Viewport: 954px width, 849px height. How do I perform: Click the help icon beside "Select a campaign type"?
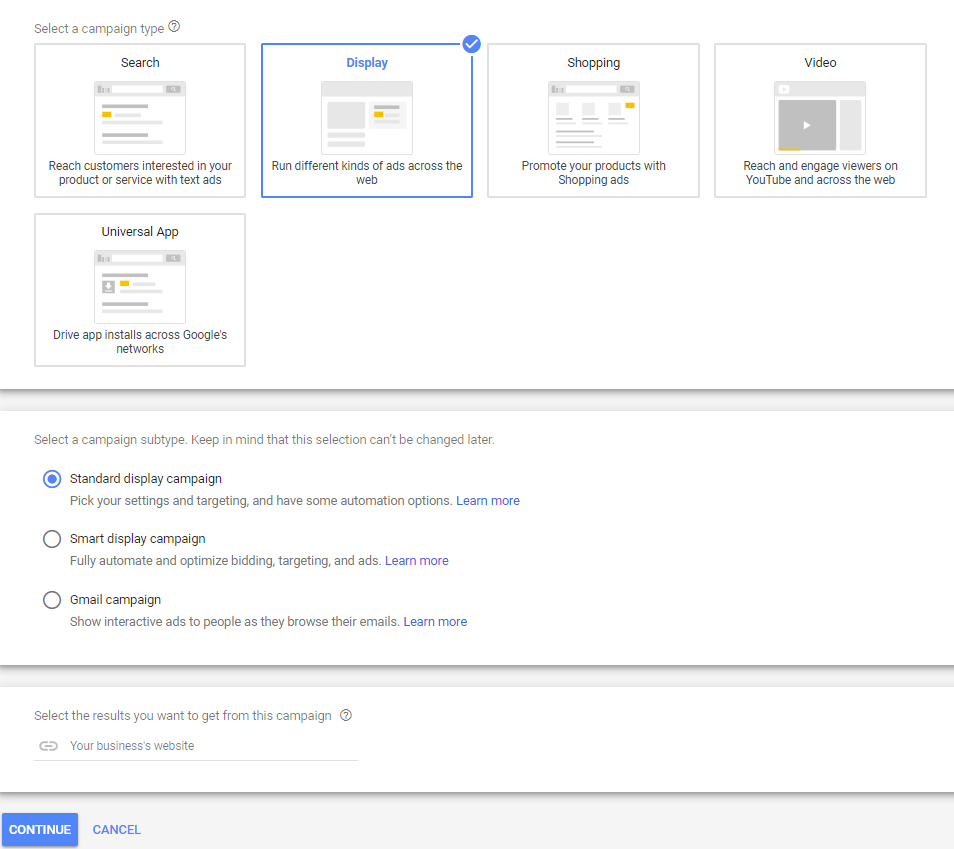[x=174, y=27]
